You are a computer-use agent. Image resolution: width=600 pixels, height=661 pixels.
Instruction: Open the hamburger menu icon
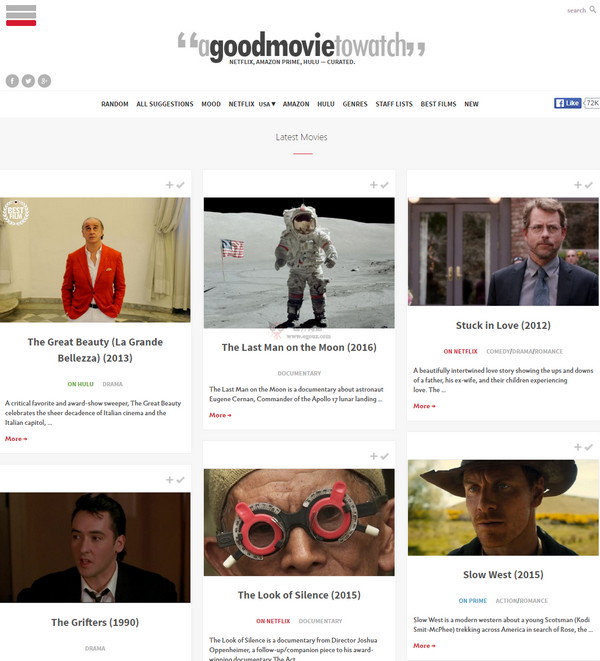21,15
